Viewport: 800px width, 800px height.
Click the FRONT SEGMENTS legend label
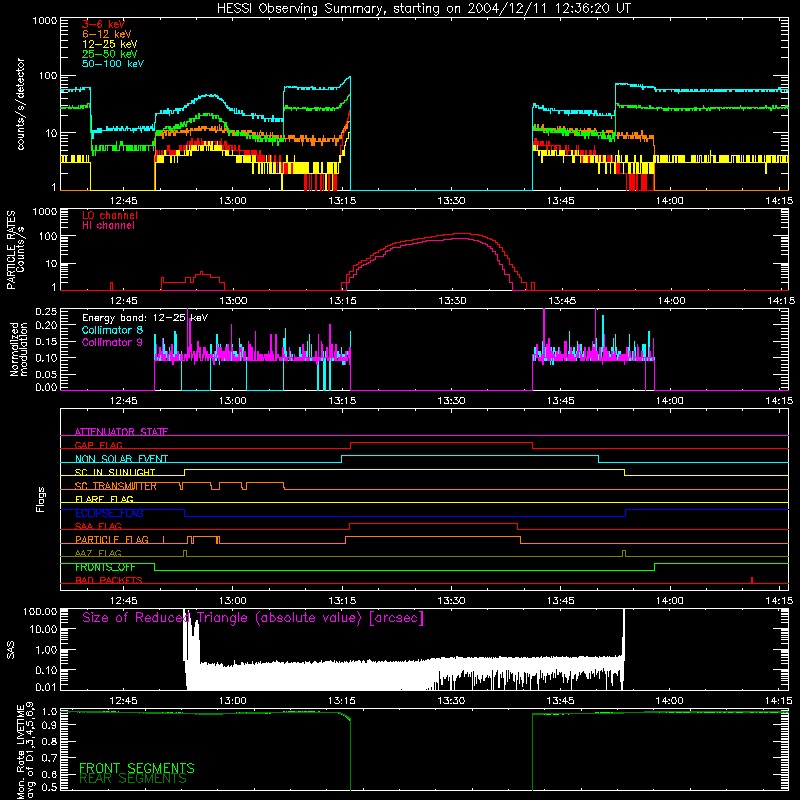137,768
